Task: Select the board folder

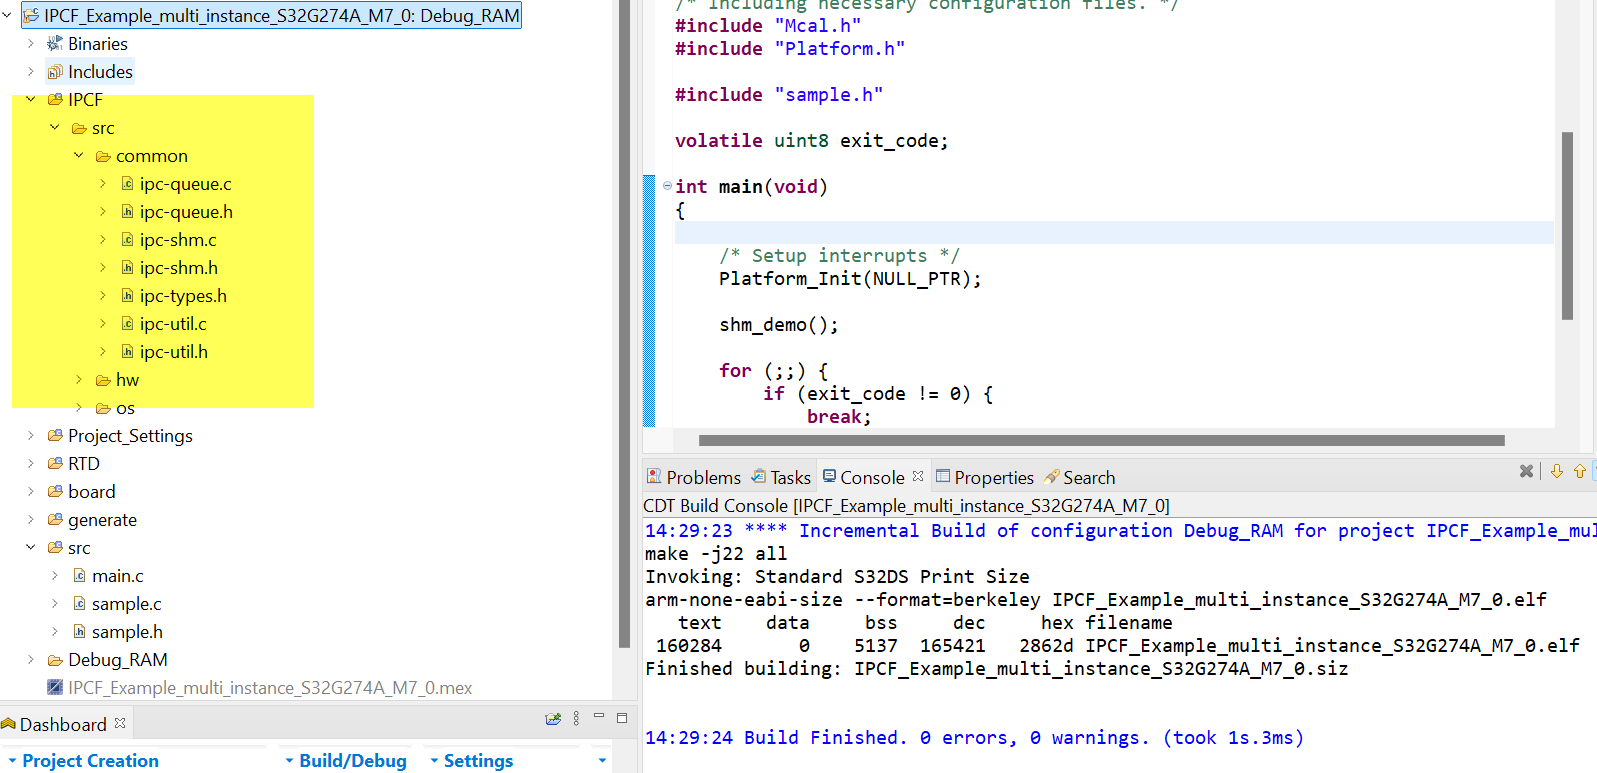Action: [91, 491]
